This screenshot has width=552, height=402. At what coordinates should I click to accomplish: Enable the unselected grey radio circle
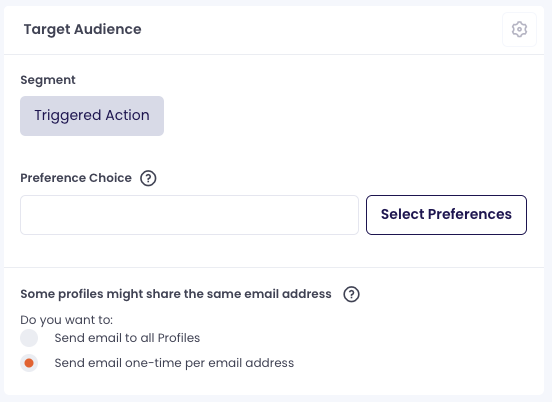coord(29,338)
